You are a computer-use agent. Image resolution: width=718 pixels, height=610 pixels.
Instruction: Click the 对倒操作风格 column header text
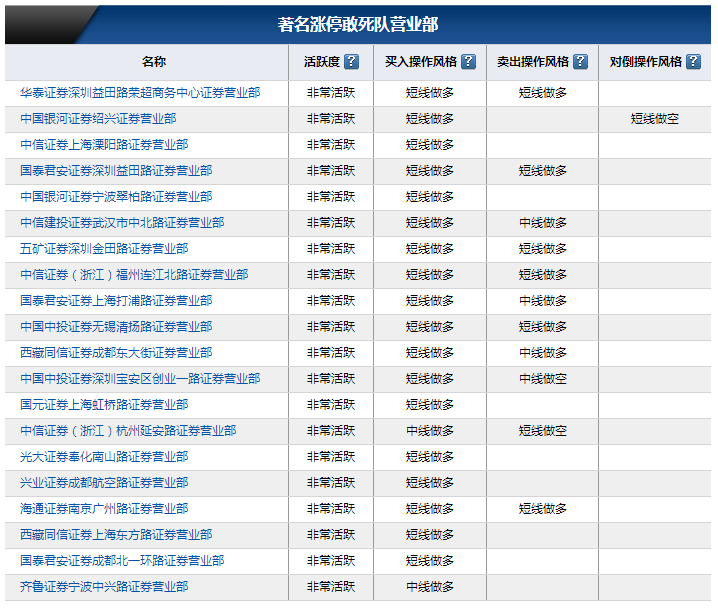tap(646, 62)
